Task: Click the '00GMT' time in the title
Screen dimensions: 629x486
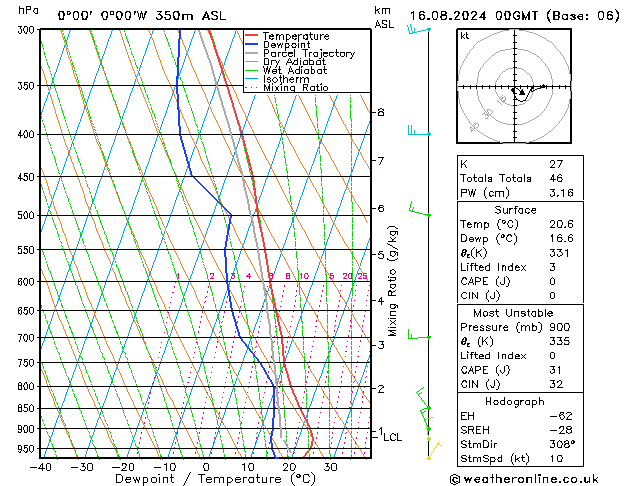Action: [x=517, y=16]
